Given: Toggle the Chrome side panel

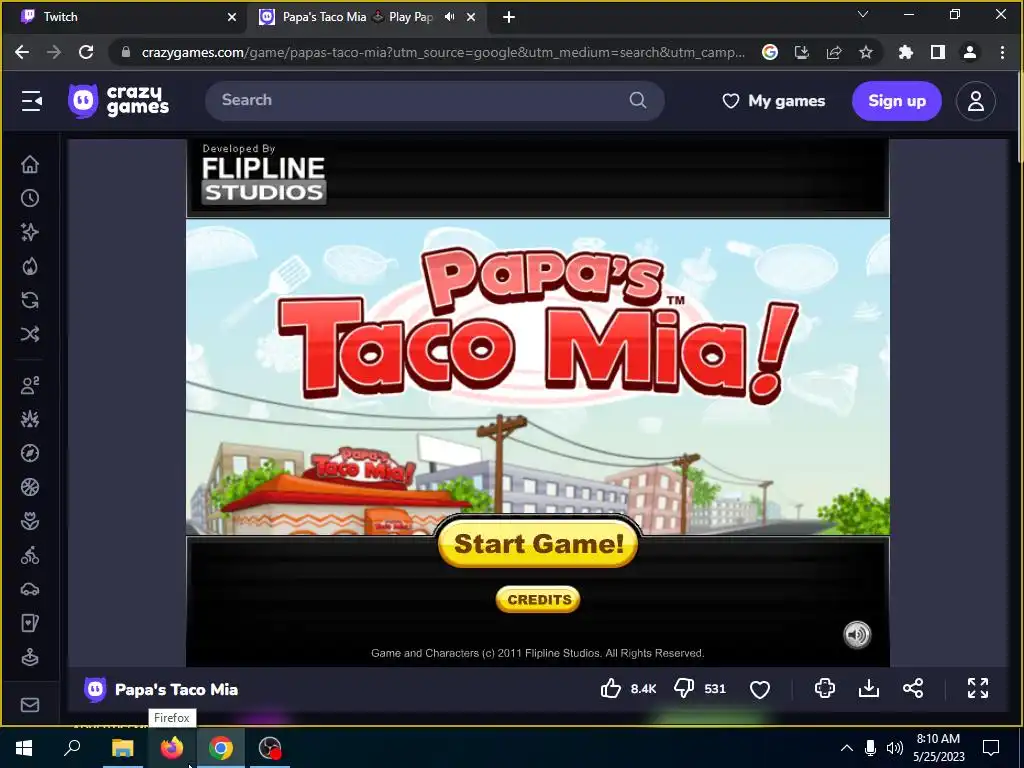Looking at the screenshot, I should coord(938,52).
